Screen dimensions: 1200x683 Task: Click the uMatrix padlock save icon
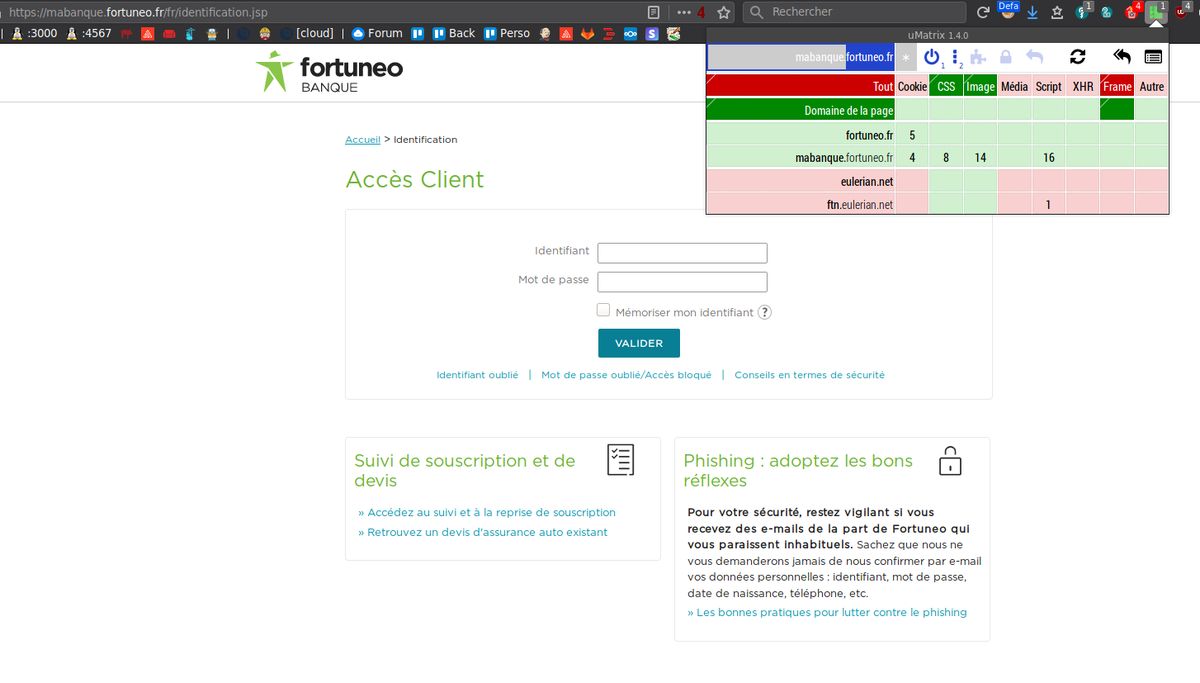coord(1005,57)
